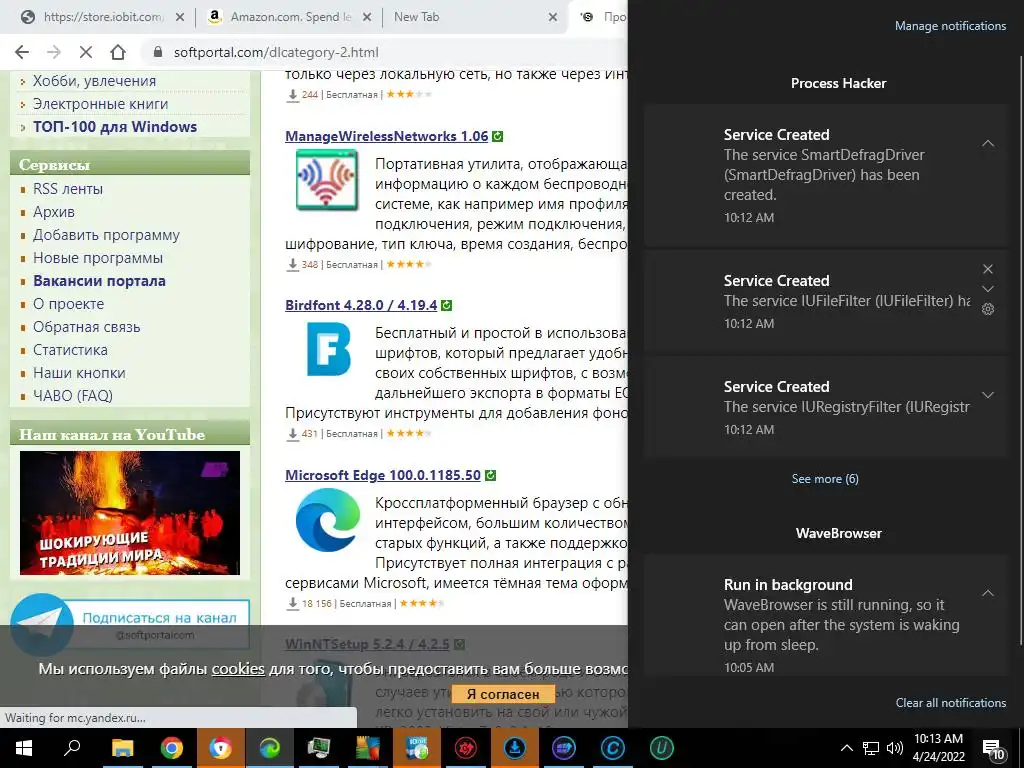The image size is (1024, 768).
Task: Switch to the Amazon.com tab
Action: (290, 18)
